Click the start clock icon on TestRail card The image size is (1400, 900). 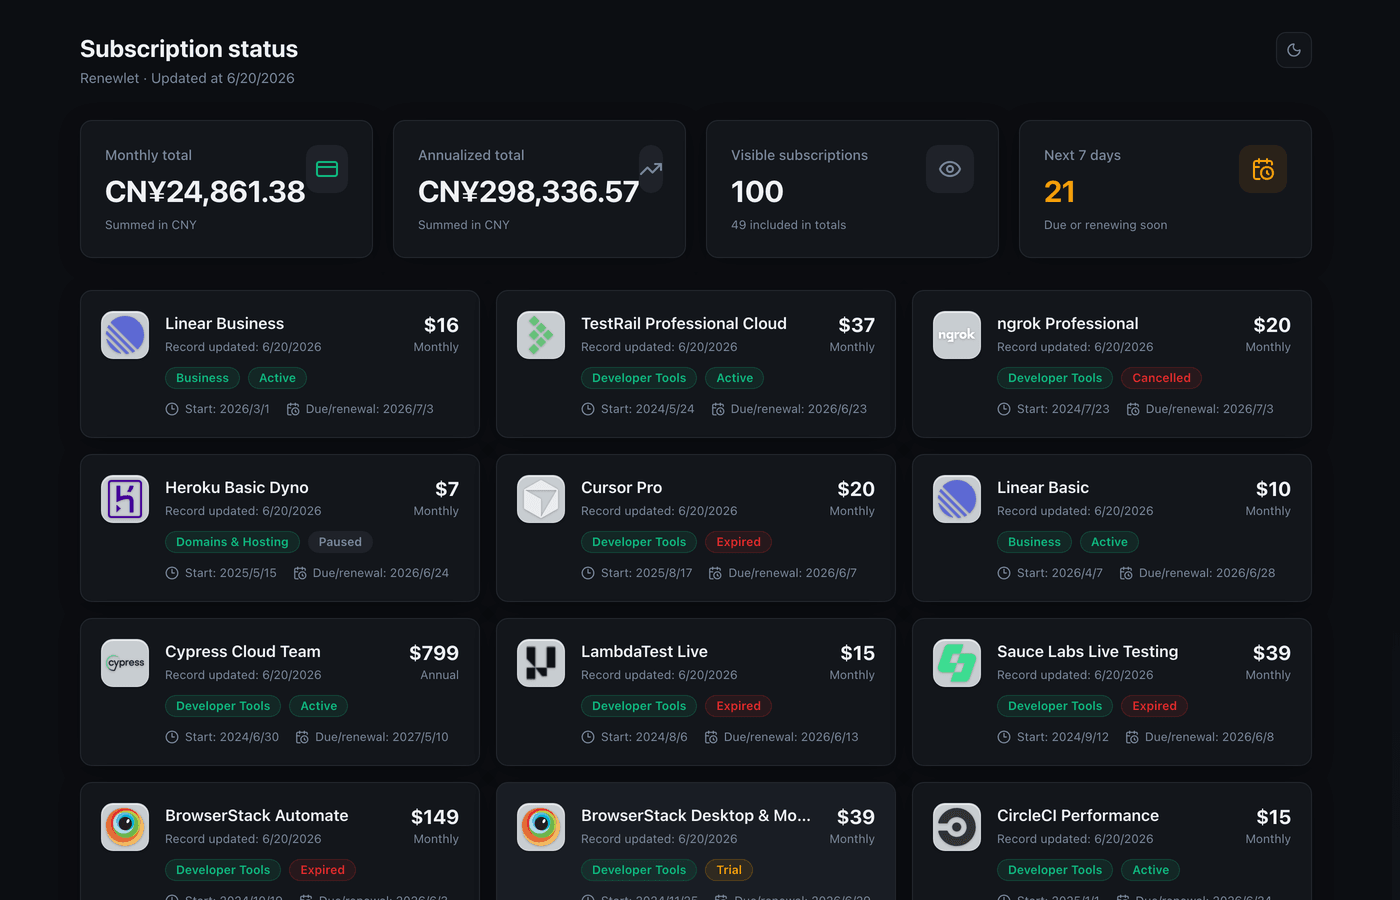588,409
